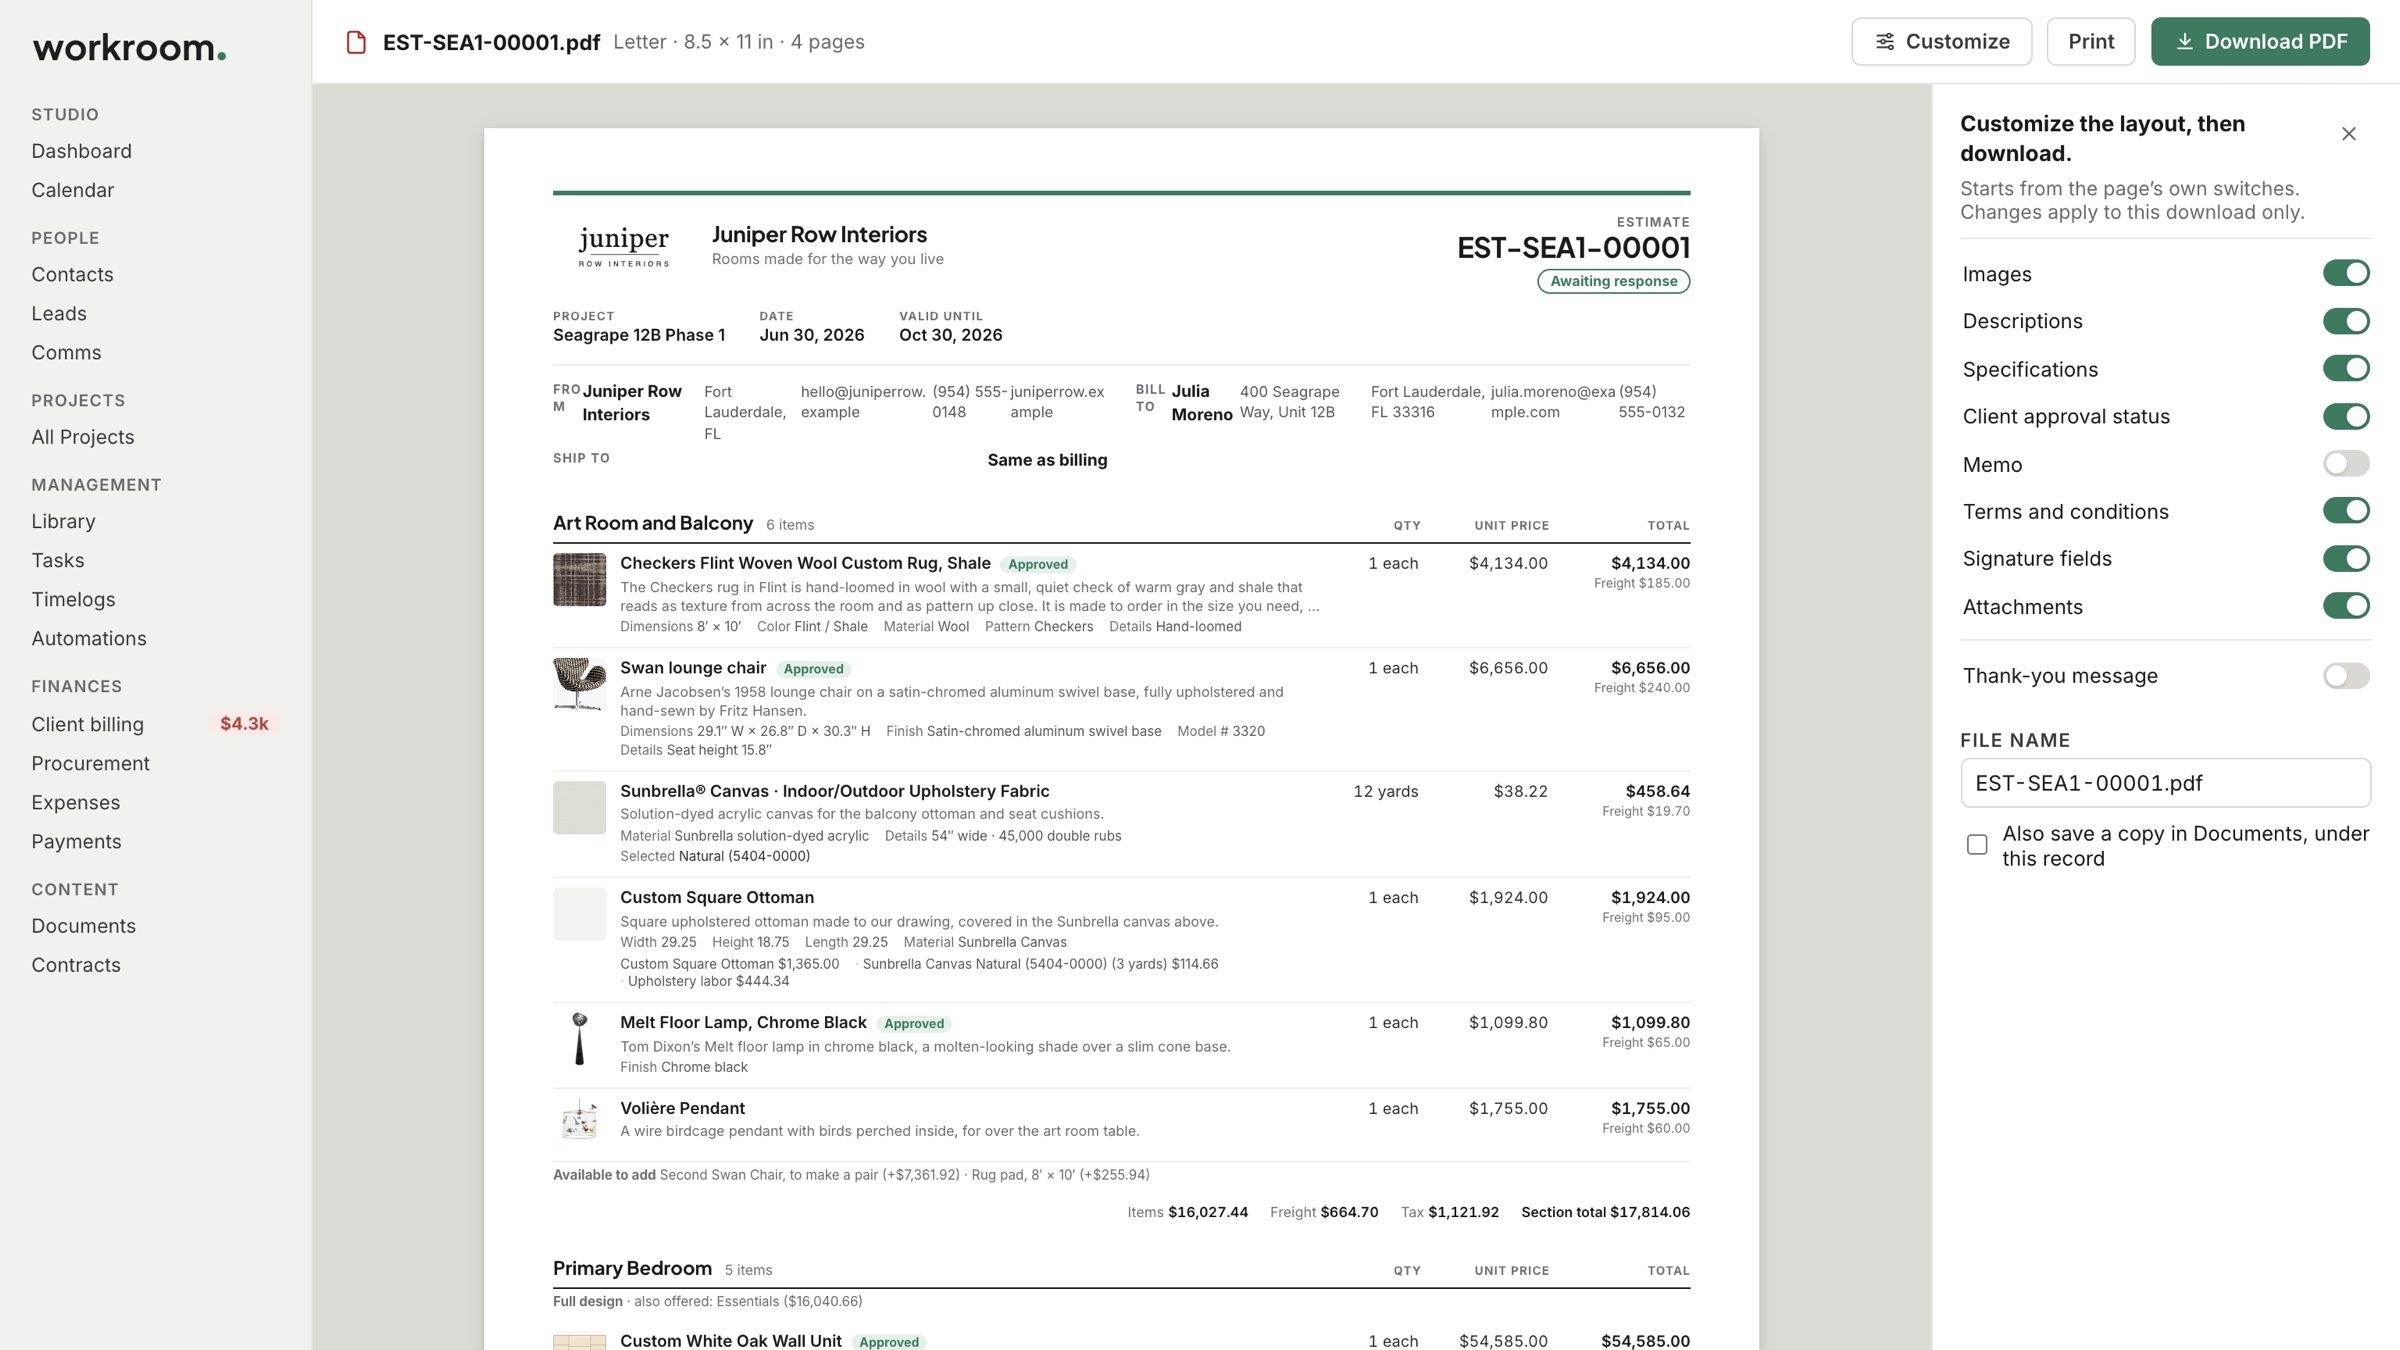Click the Customize button
The width and height of the screenshot is (2400, 1350).
pyautogui.click(x=1941, y=42)
